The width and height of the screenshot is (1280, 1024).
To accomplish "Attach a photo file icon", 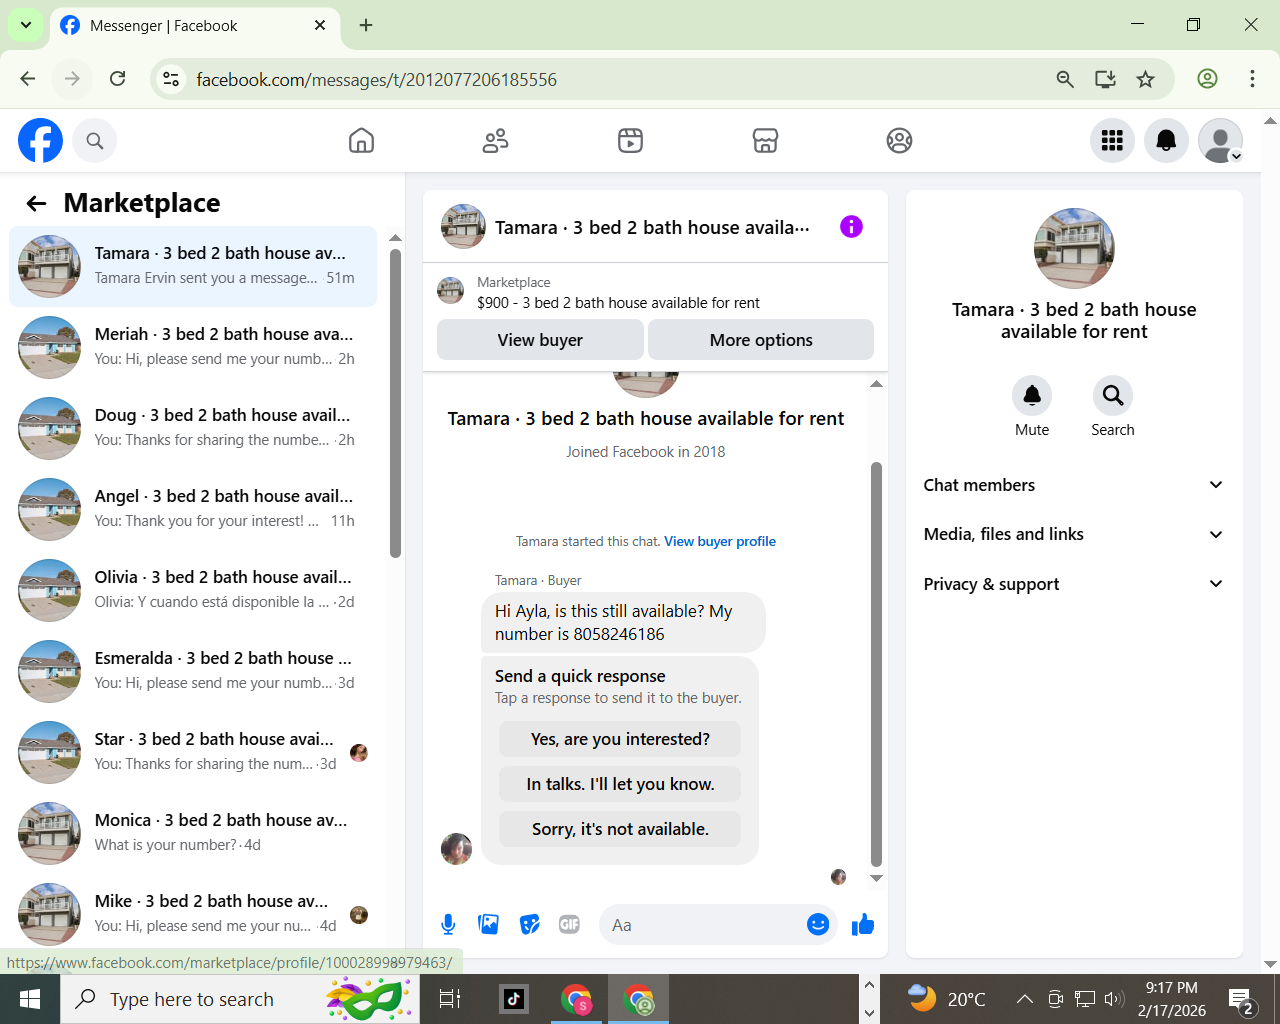I will click(489, 925).
